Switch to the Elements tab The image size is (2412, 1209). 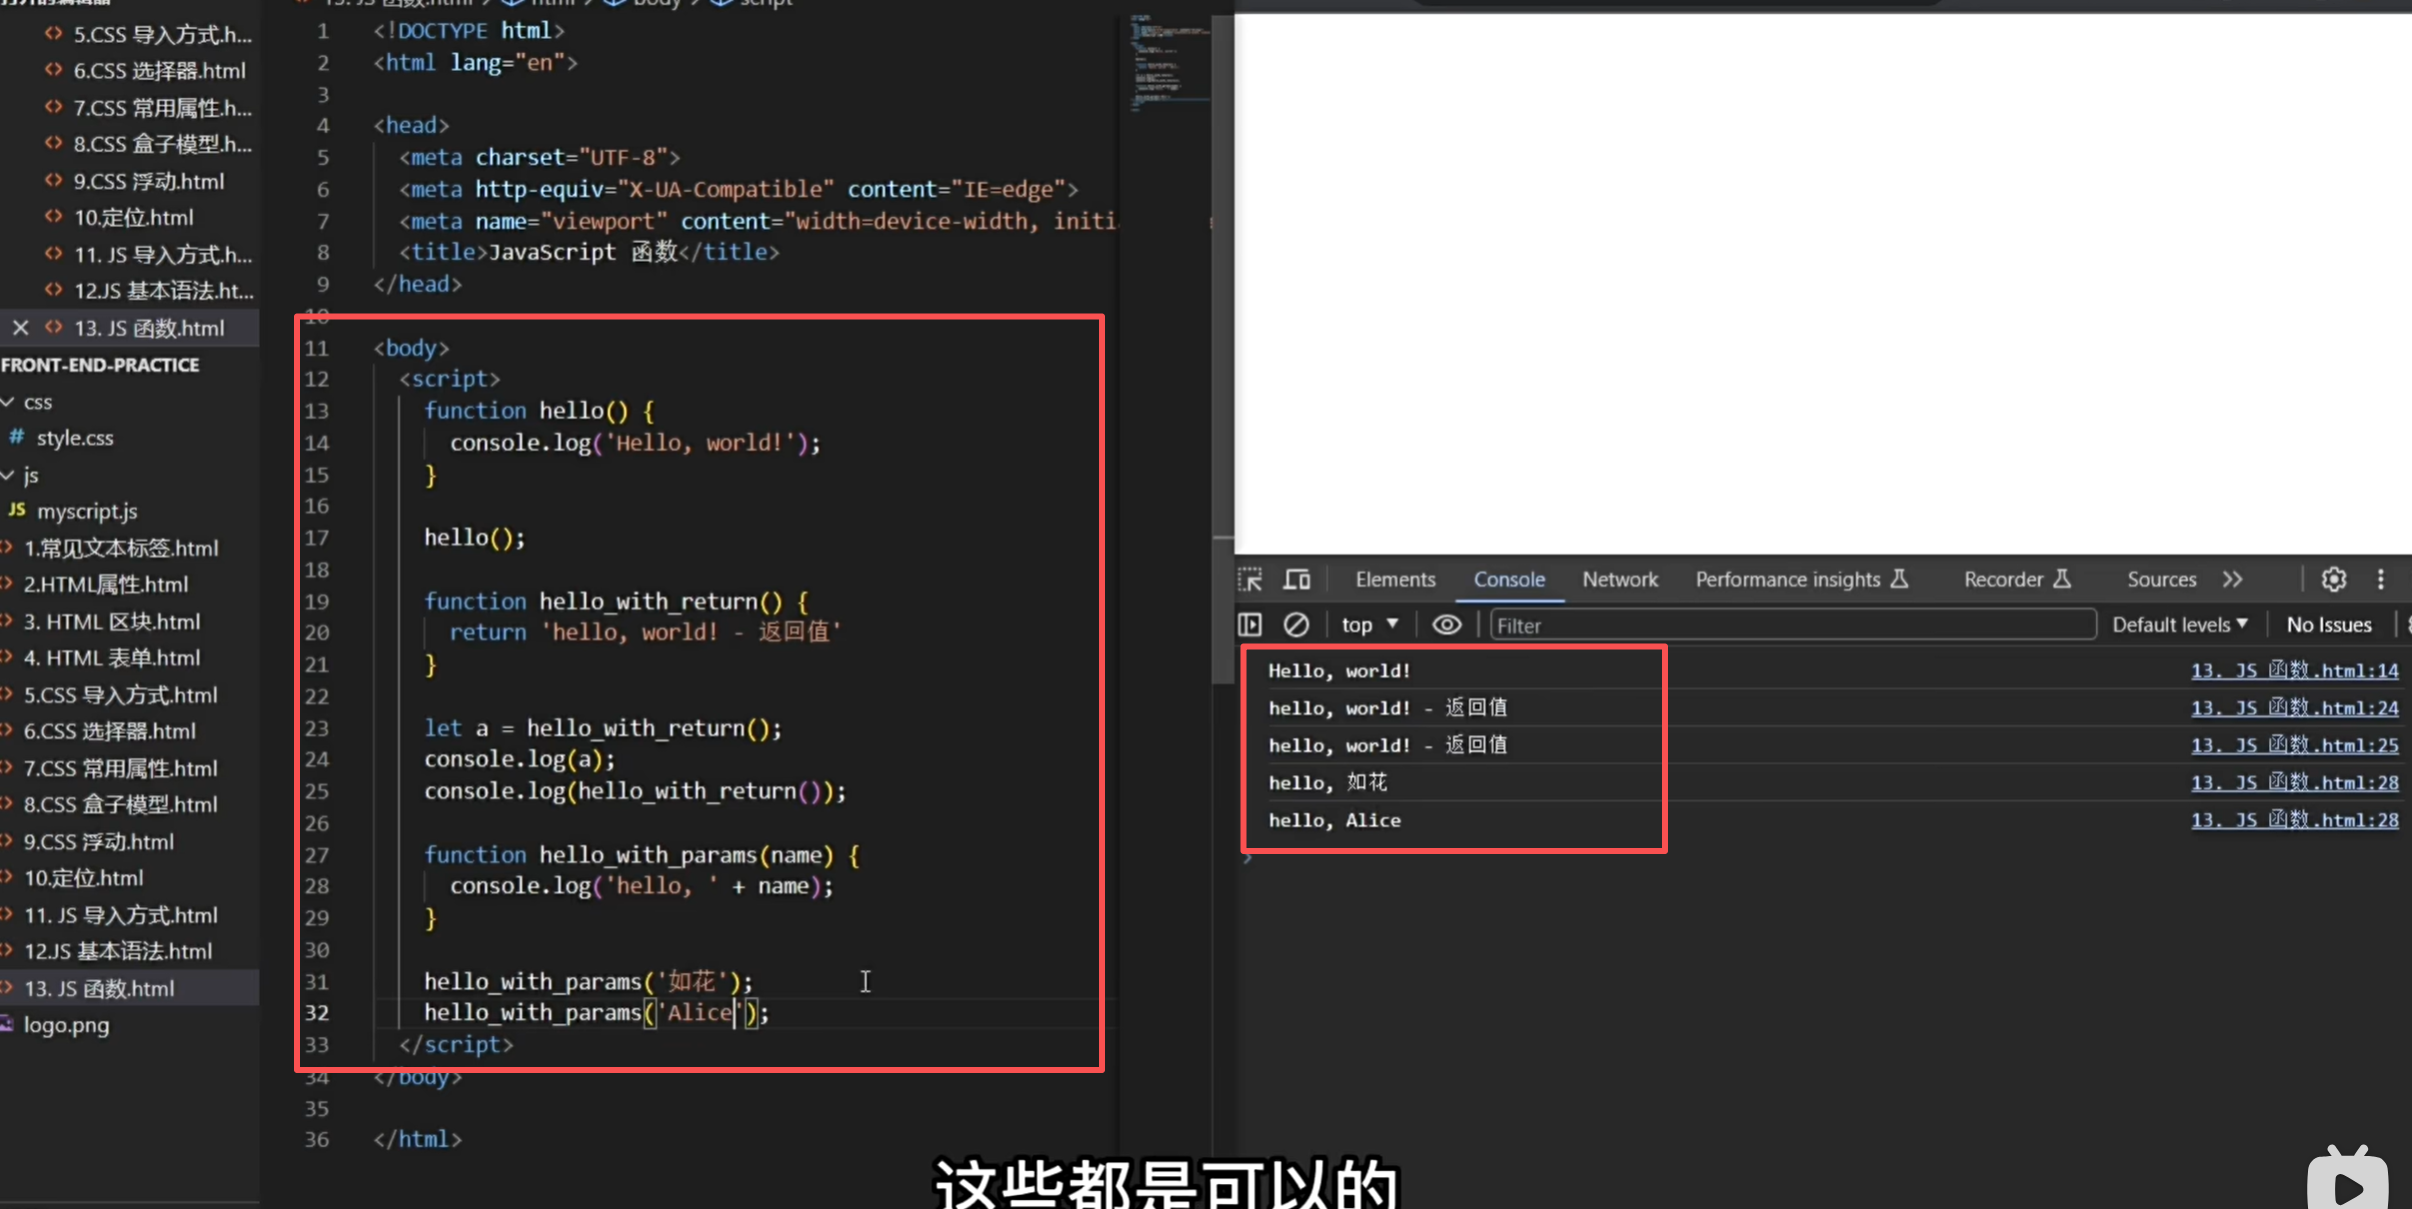[x=1395, y=579]
